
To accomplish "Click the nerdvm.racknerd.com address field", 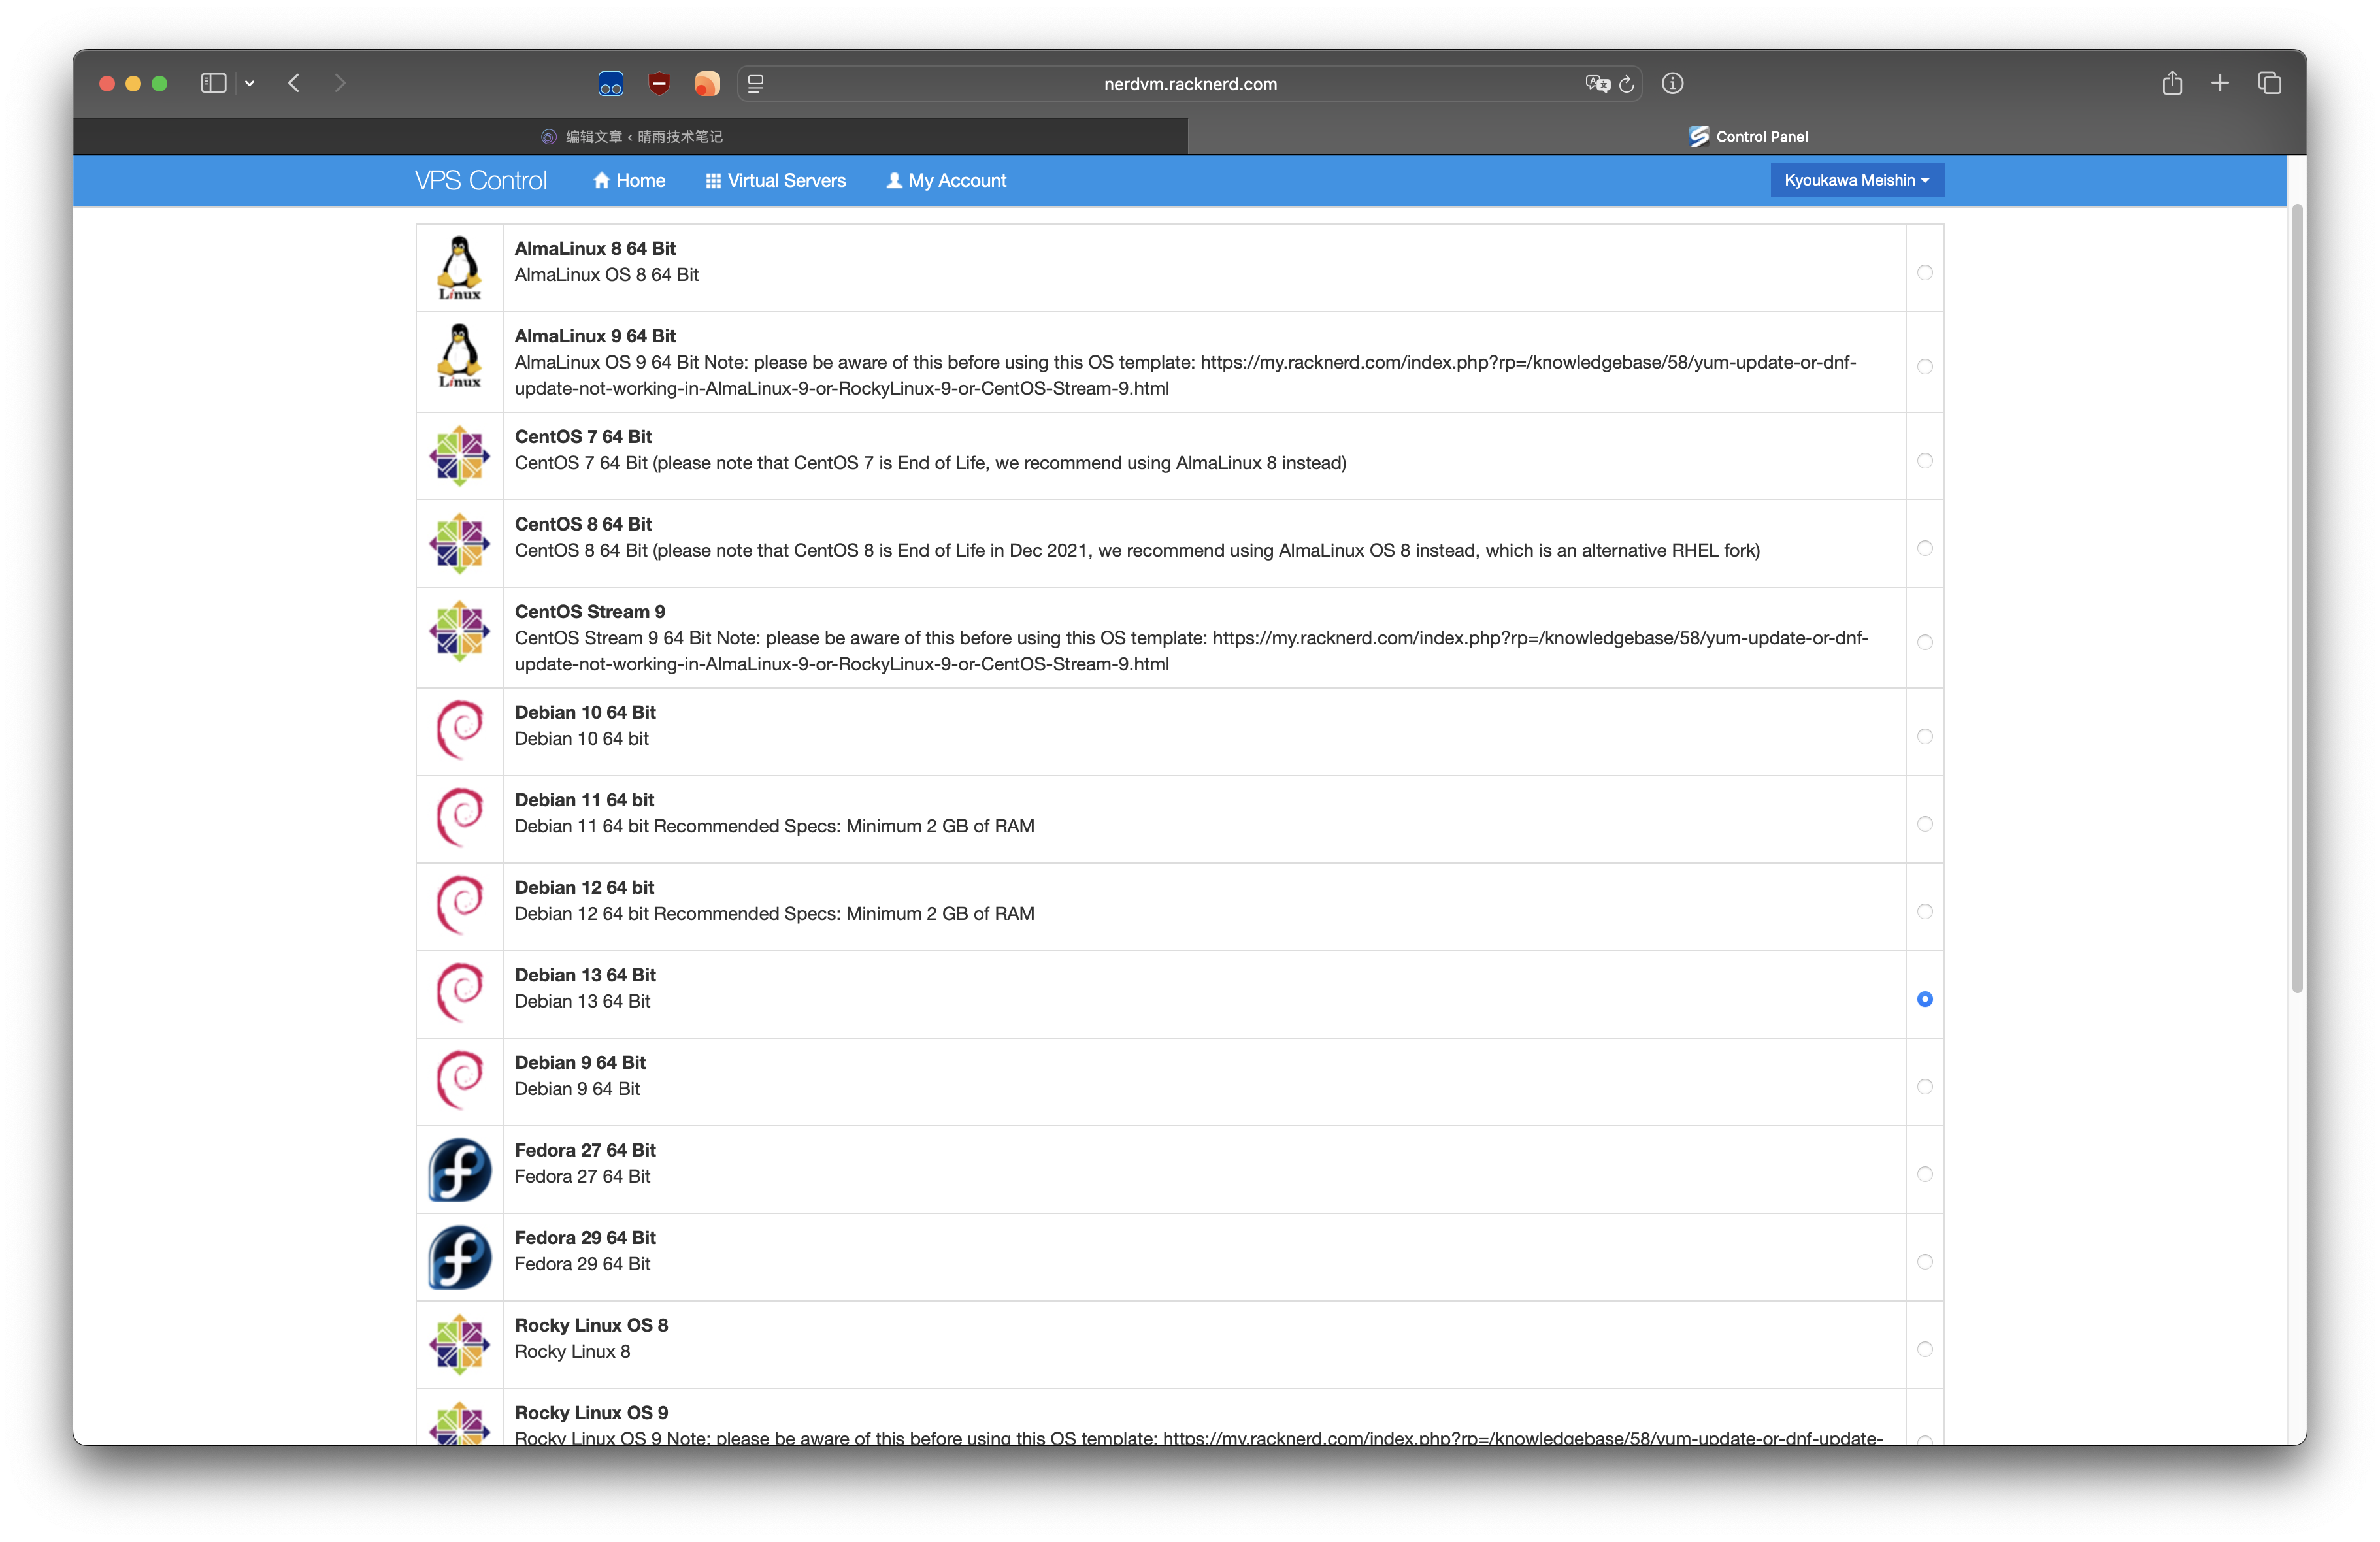I will click(x=1190, y=84).
